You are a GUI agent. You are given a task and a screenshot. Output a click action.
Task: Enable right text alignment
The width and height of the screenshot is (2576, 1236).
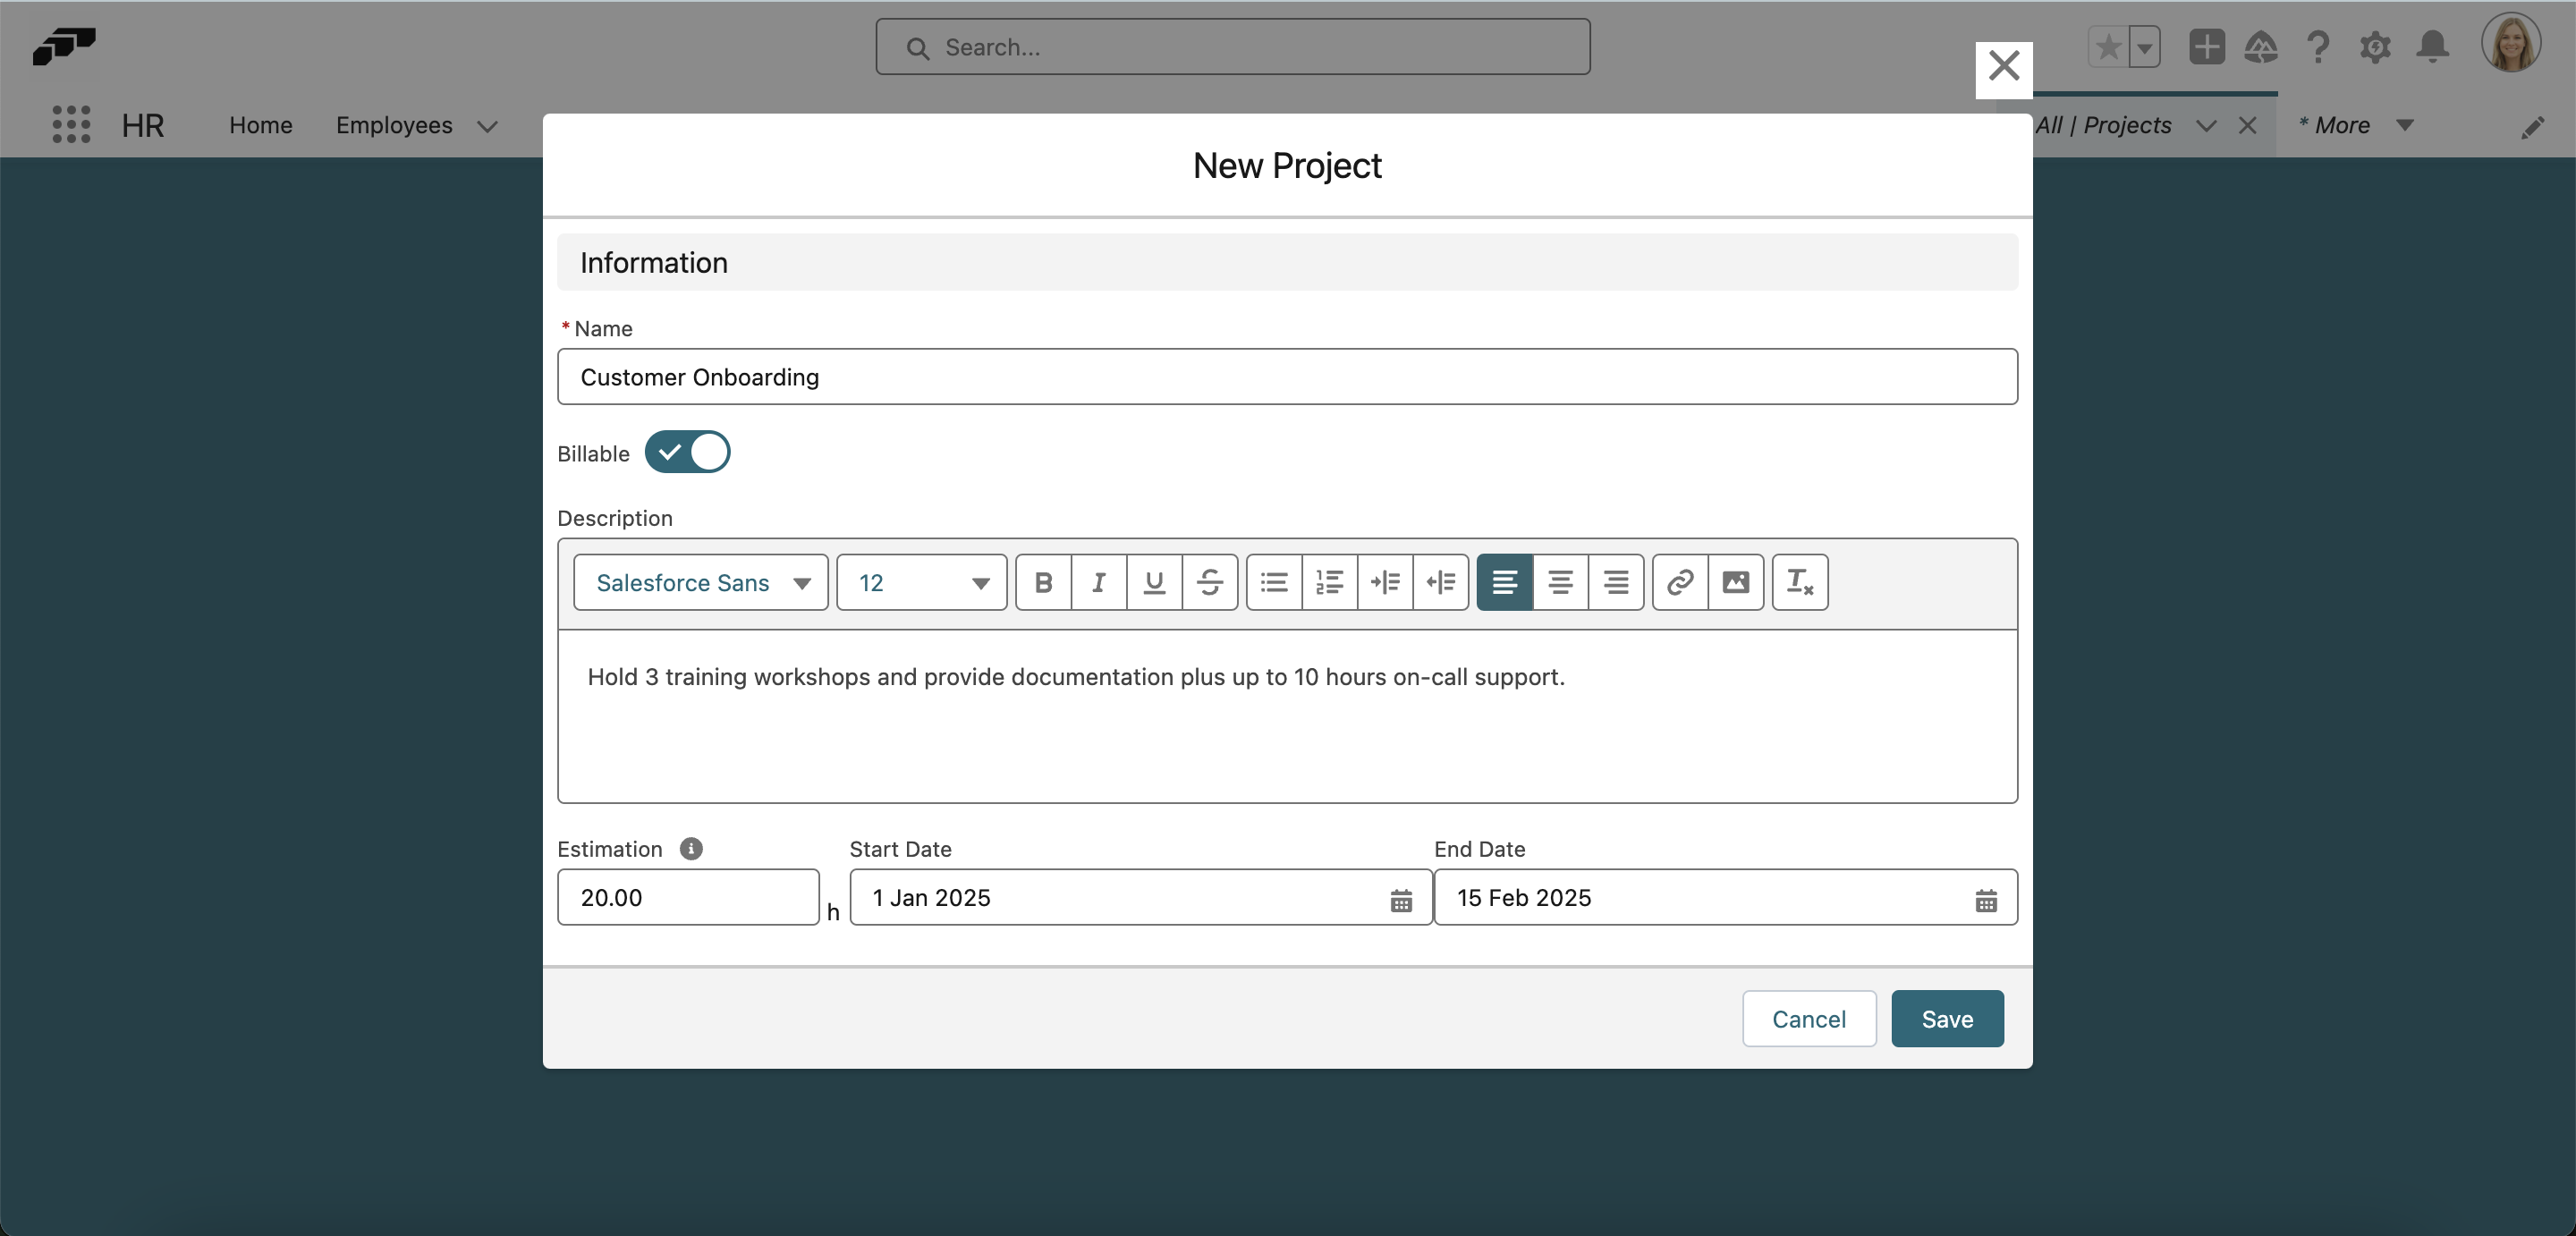[x=1615, y=582]
